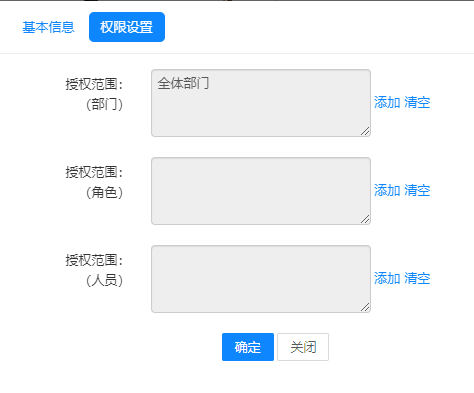This screenshot has width=474, height=393.
Task: Click 清空 for the 部门 scope
Action: (x=417, y=102)
